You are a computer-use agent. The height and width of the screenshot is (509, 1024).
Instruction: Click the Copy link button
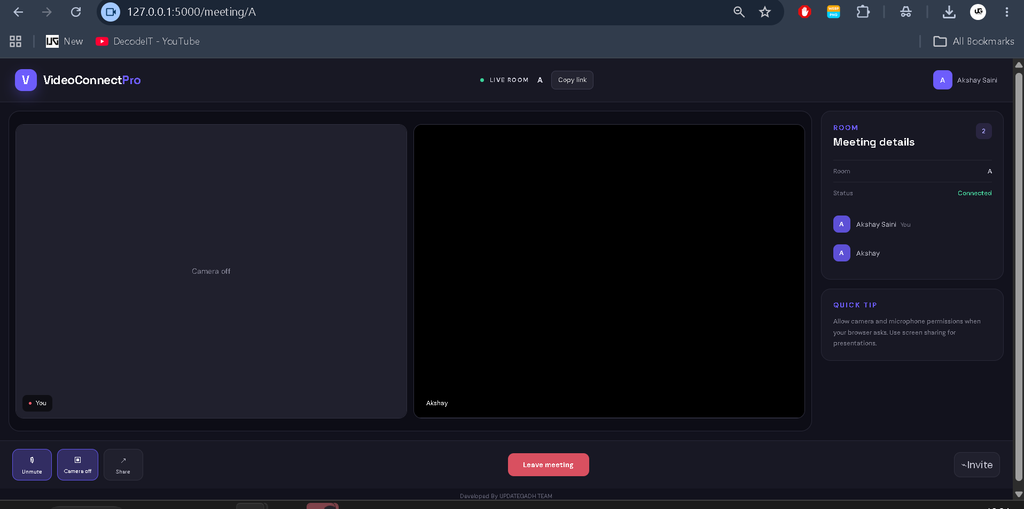pos(572,80)
